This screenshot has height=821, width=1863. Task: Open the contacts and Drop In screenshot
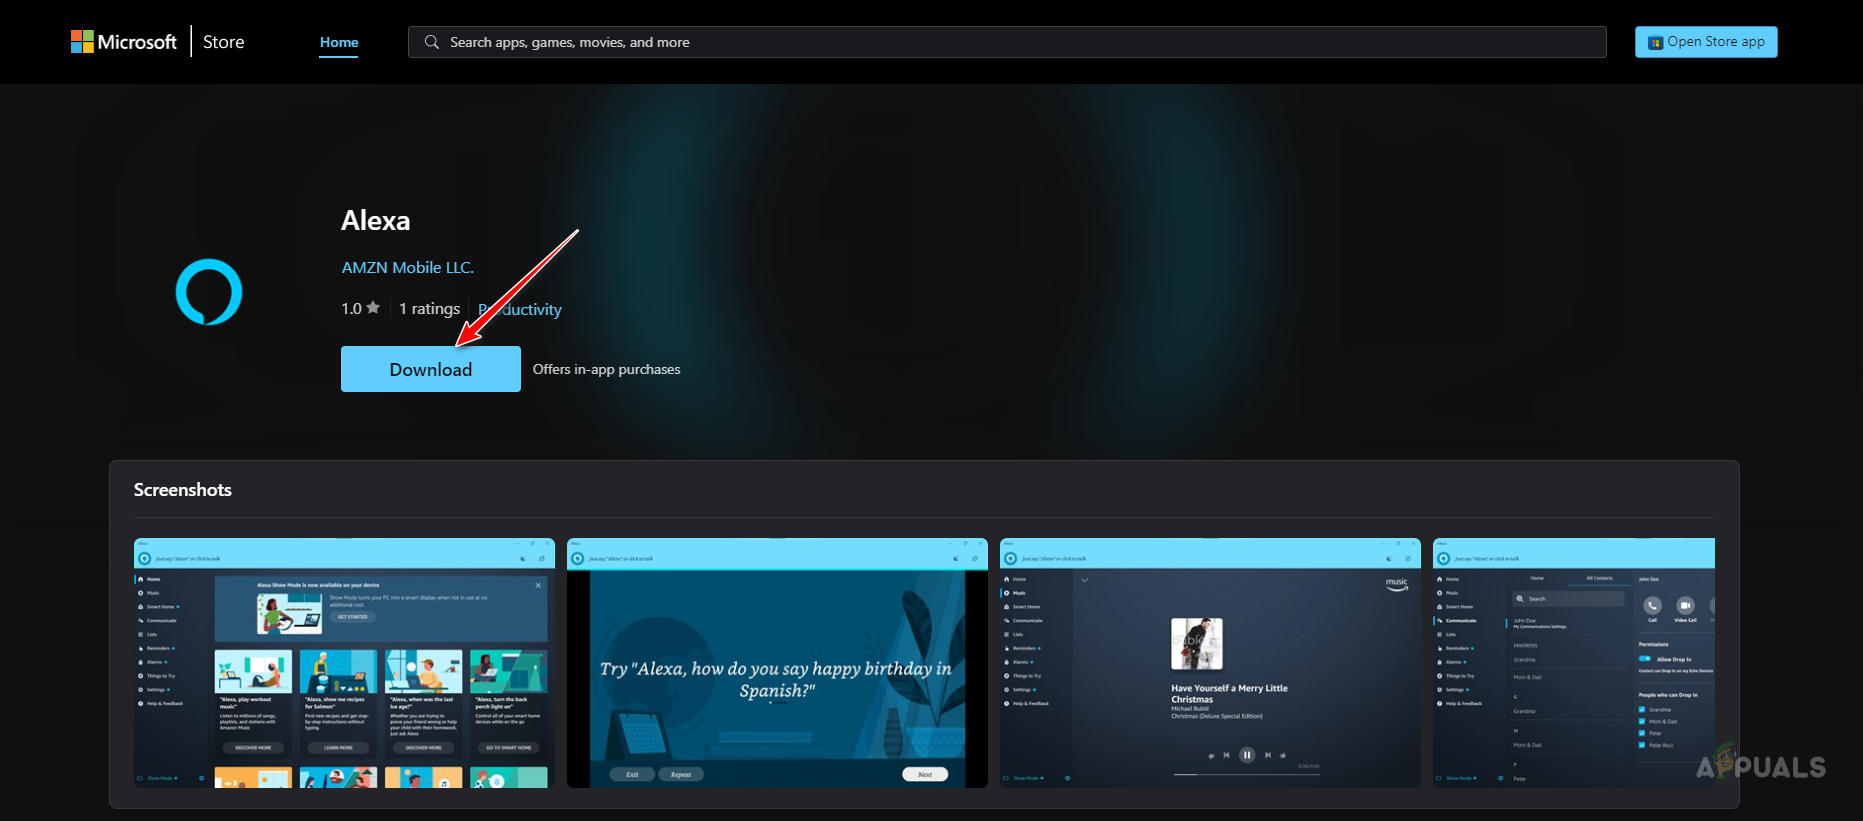coord(1574,663)
